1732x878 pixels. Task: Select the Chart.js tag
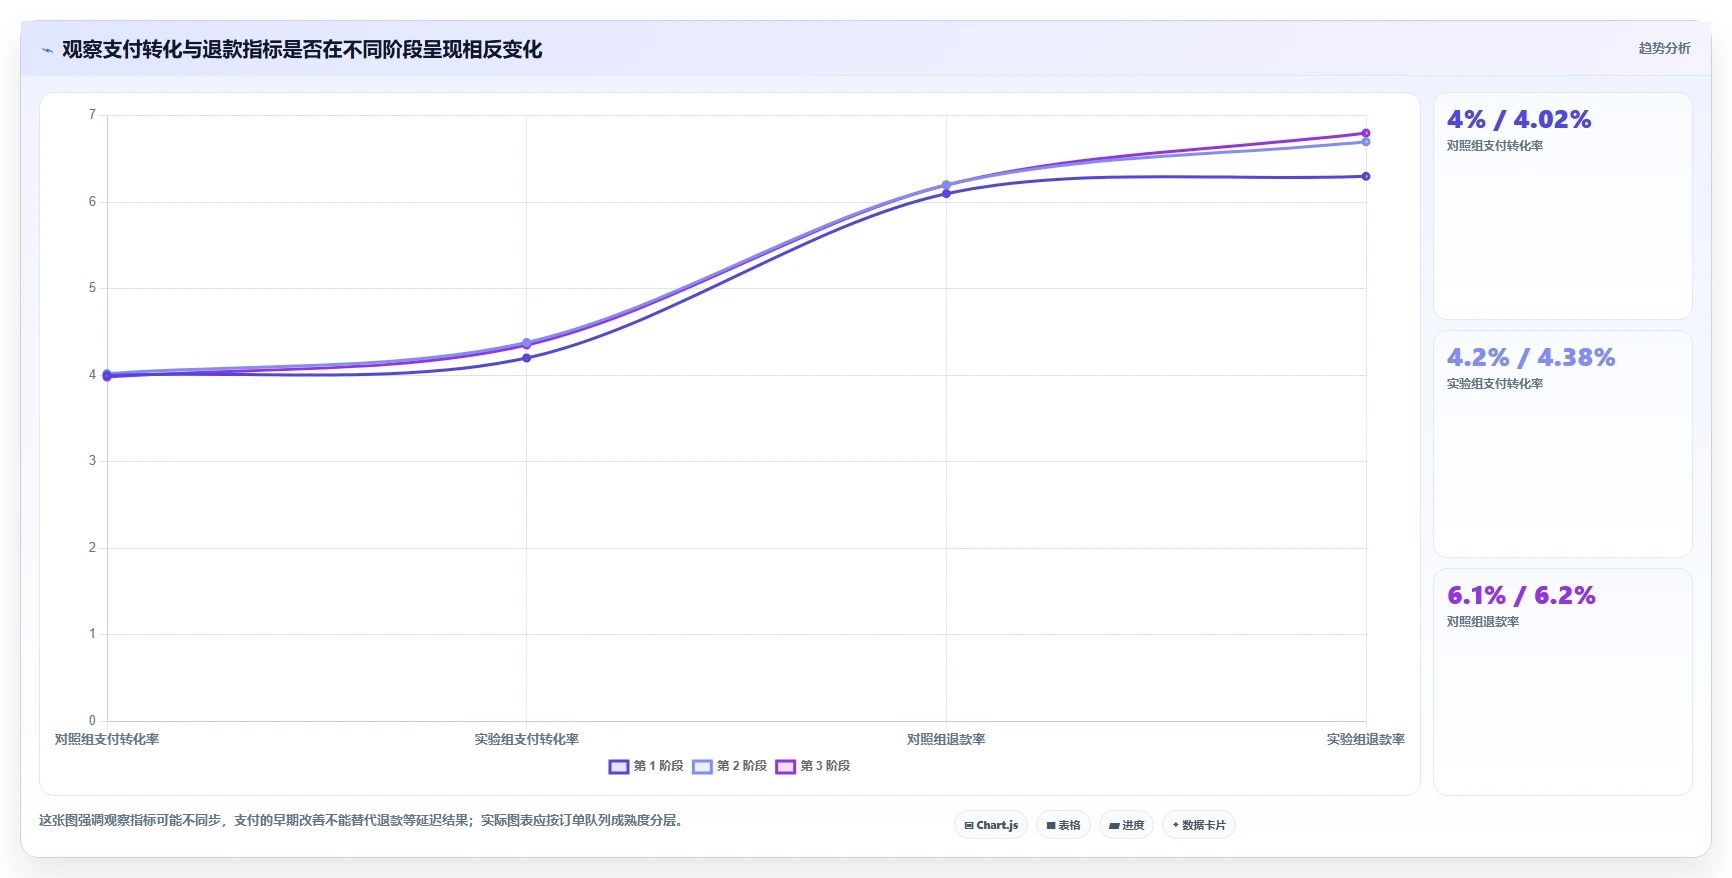tap(991, 825)
